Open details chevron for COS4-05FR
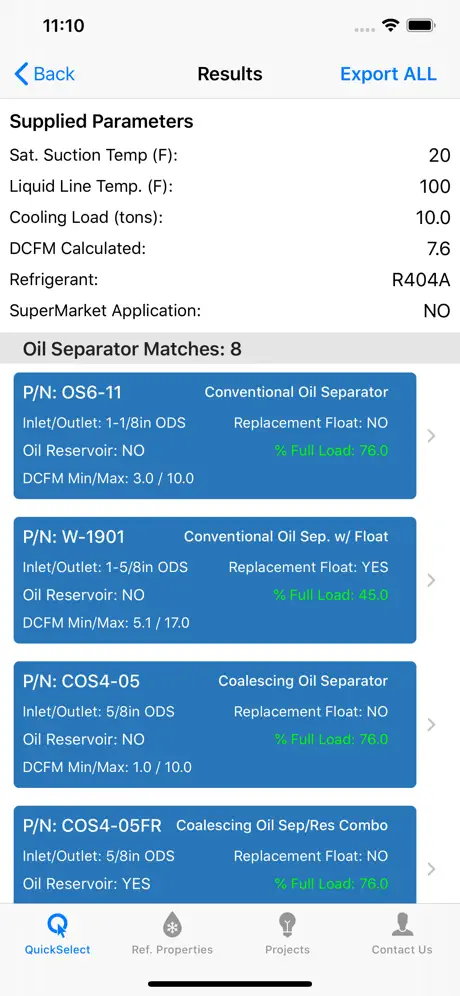The width and height of the screenshot is (460, 996). point(431,868)
